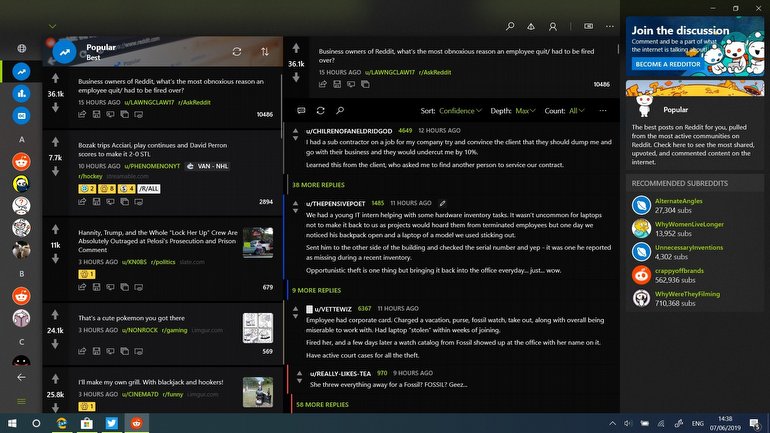Upvote the VETTEWIZ comment
This screenshot has width=770, height=433.
(x=295, y=309)
